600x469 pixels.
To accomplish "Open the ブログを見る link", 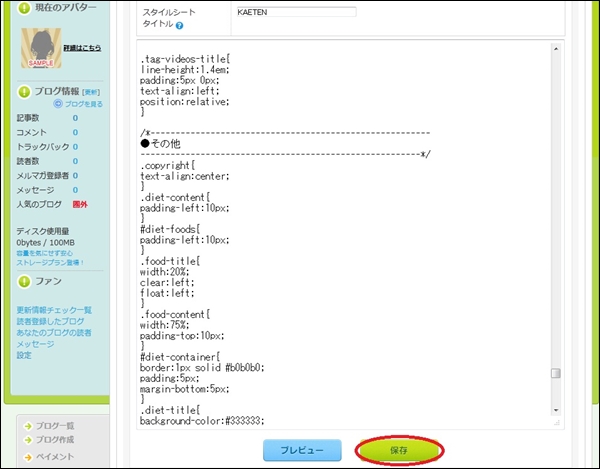I will [83, 104].
